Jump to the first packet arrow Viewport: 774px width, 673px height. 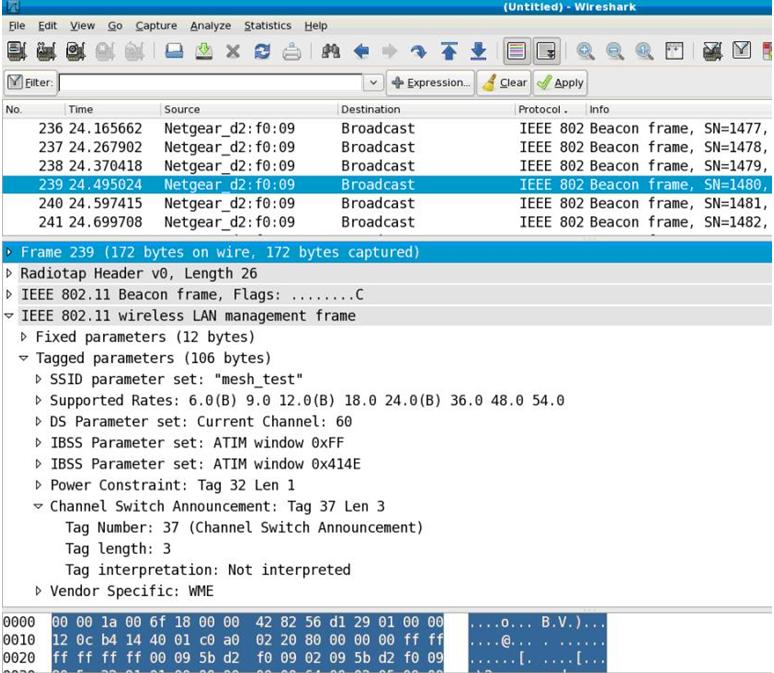449,51
